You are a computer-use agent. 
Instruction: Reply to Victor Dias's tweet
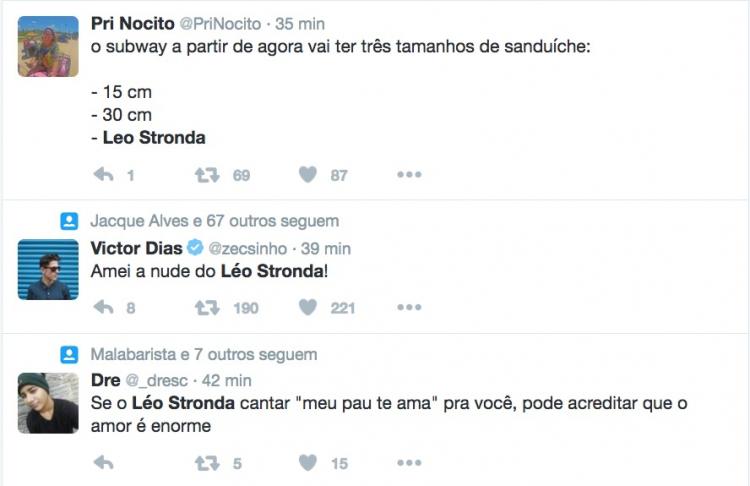click(102, 308)
